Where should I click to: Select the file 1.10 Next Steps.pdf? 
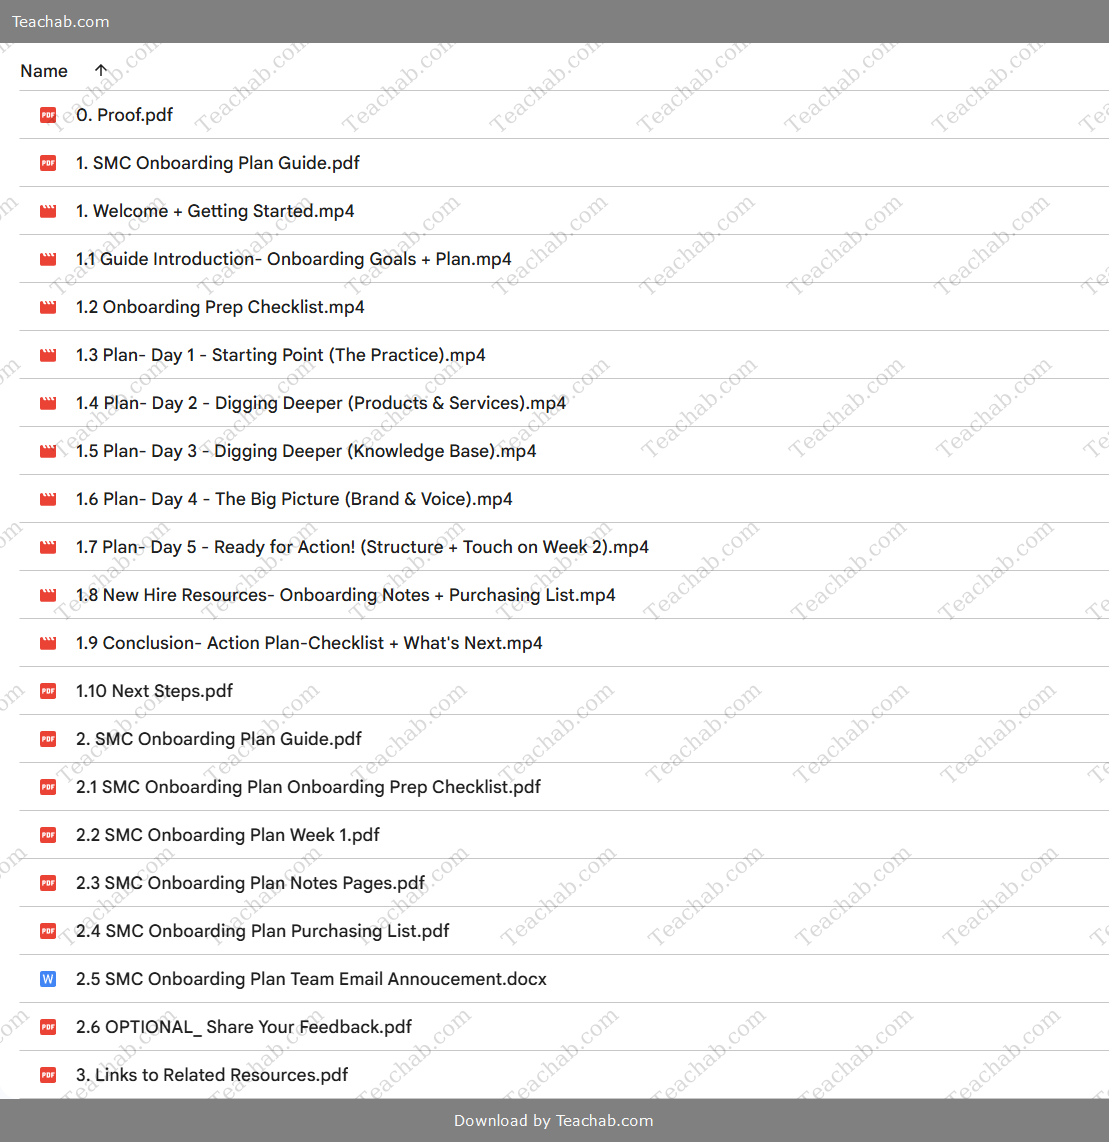(x=154, y=691)
